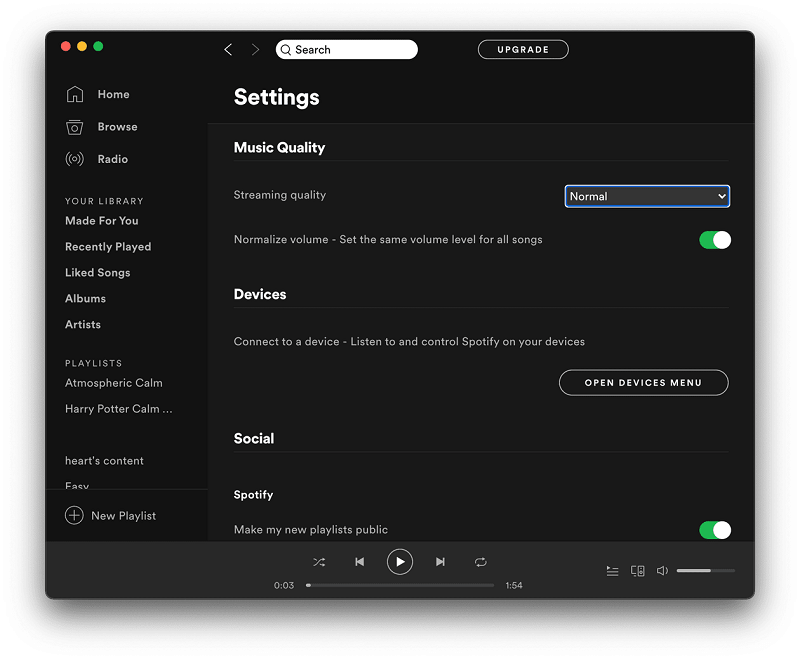This screenshot has height=659, width=800.
Task: Select the Liked Songs library item
Action: pyautogui.click(x=97, y=272)
